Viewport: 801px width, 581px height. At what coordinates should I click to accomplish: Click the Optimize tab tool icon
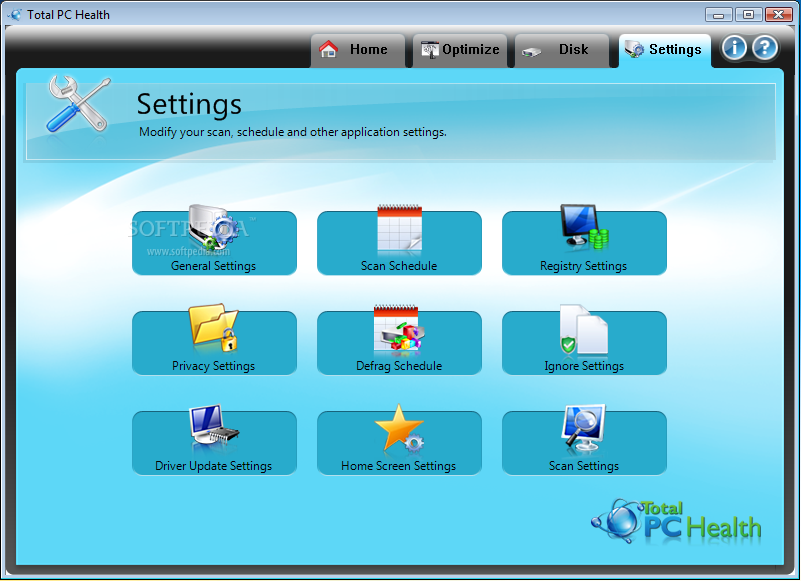pos(430,50)
